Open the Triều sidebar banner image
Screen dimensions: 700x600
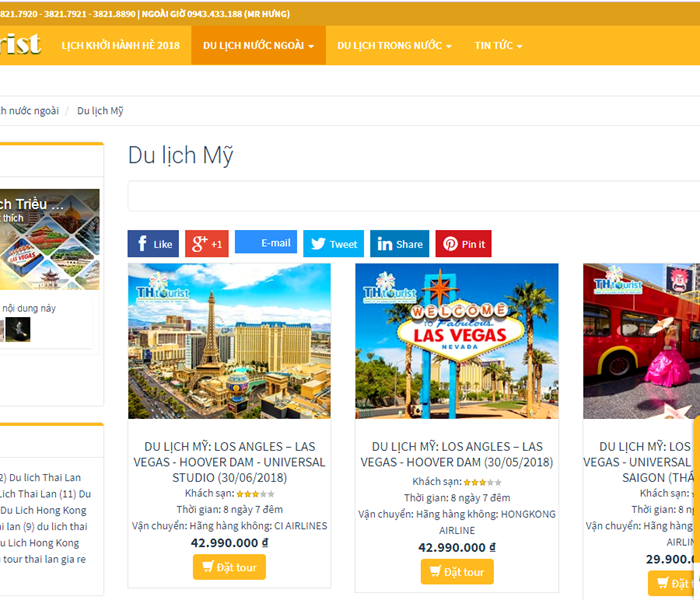pyautogui.click(x=50, y=239)
